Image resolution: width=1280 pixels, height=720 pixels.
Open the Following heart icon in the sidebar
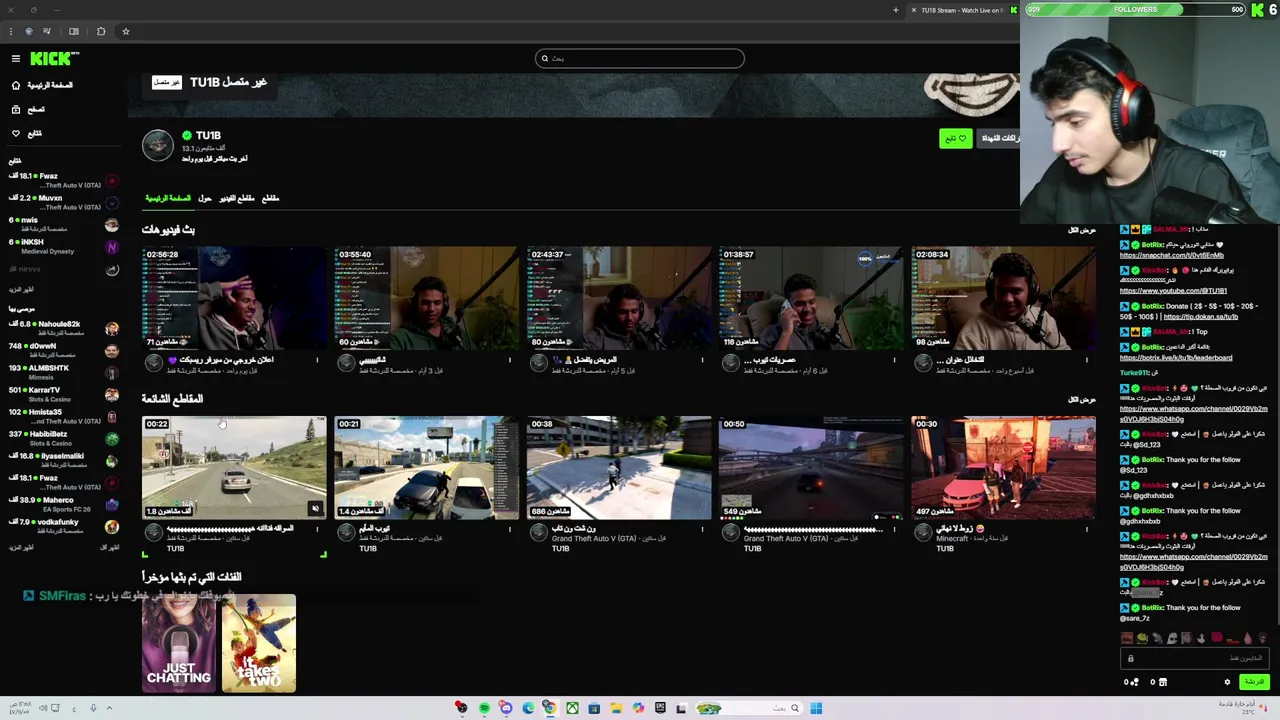16,133
